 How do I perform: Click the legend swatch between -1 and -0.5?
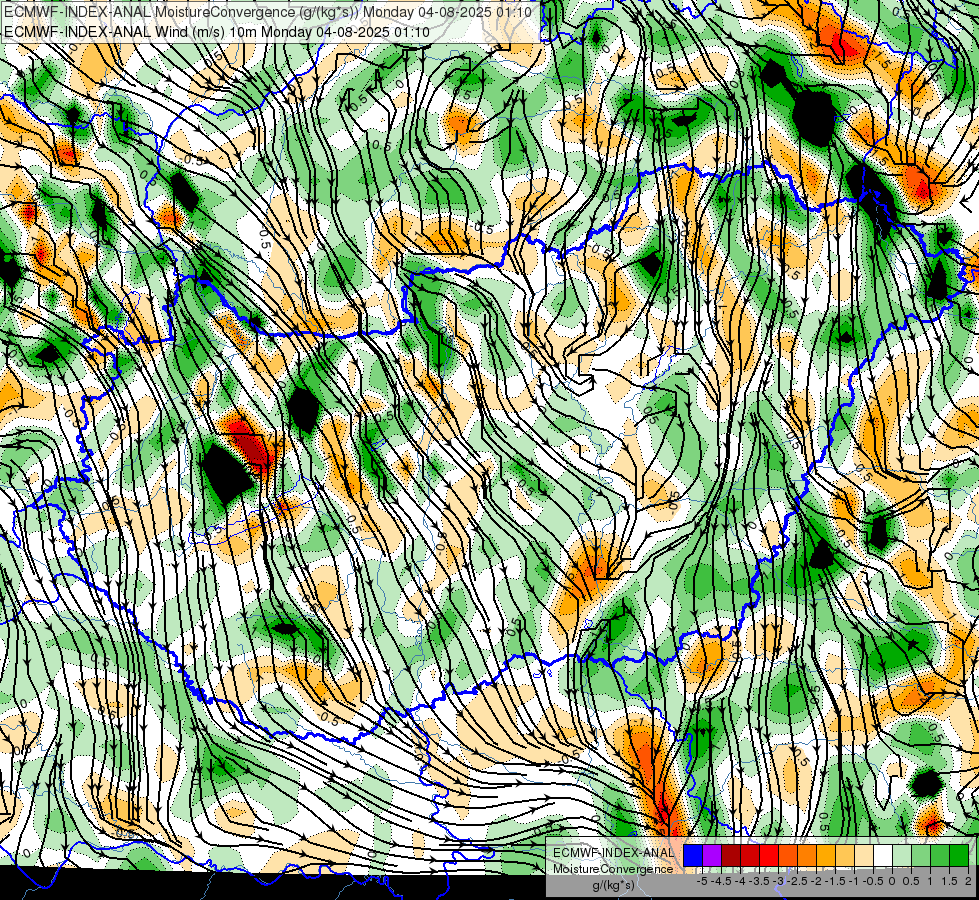(x=863, y=855)
